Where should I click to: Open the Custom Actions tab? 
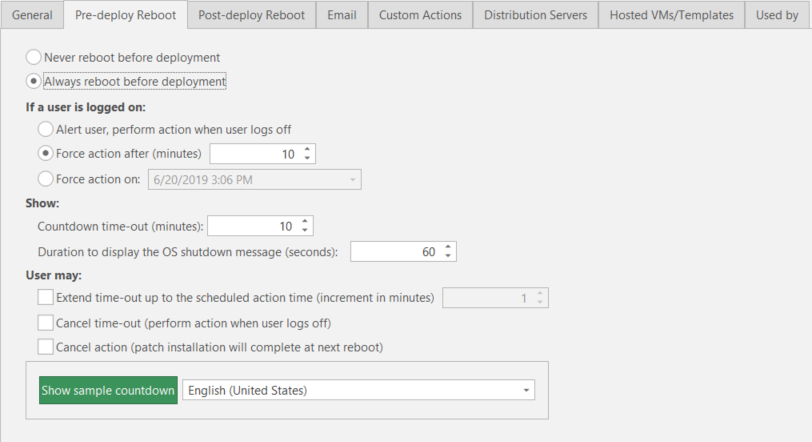pos(420,15)
